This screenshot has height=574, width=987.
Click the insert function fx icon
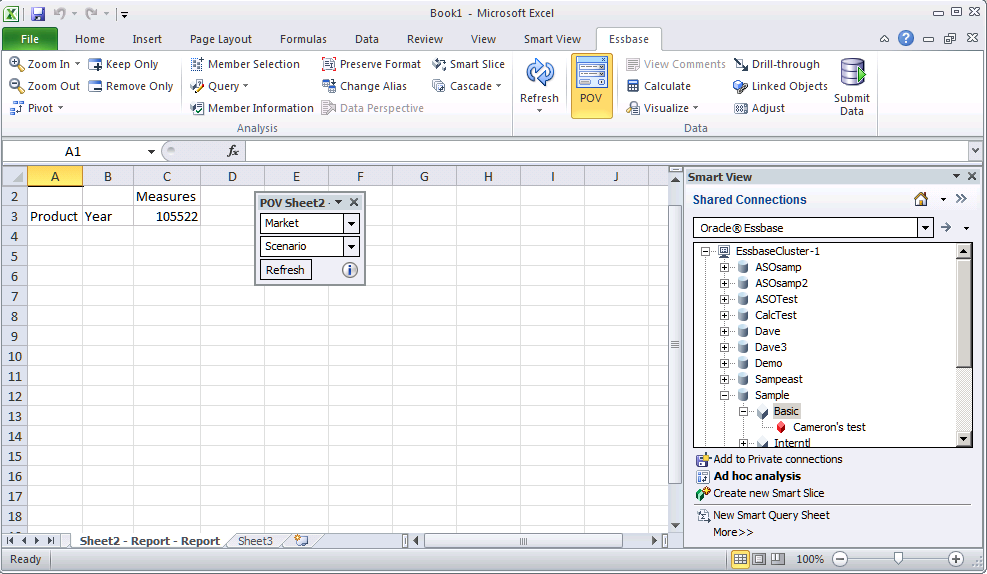[x=233, y=151]
